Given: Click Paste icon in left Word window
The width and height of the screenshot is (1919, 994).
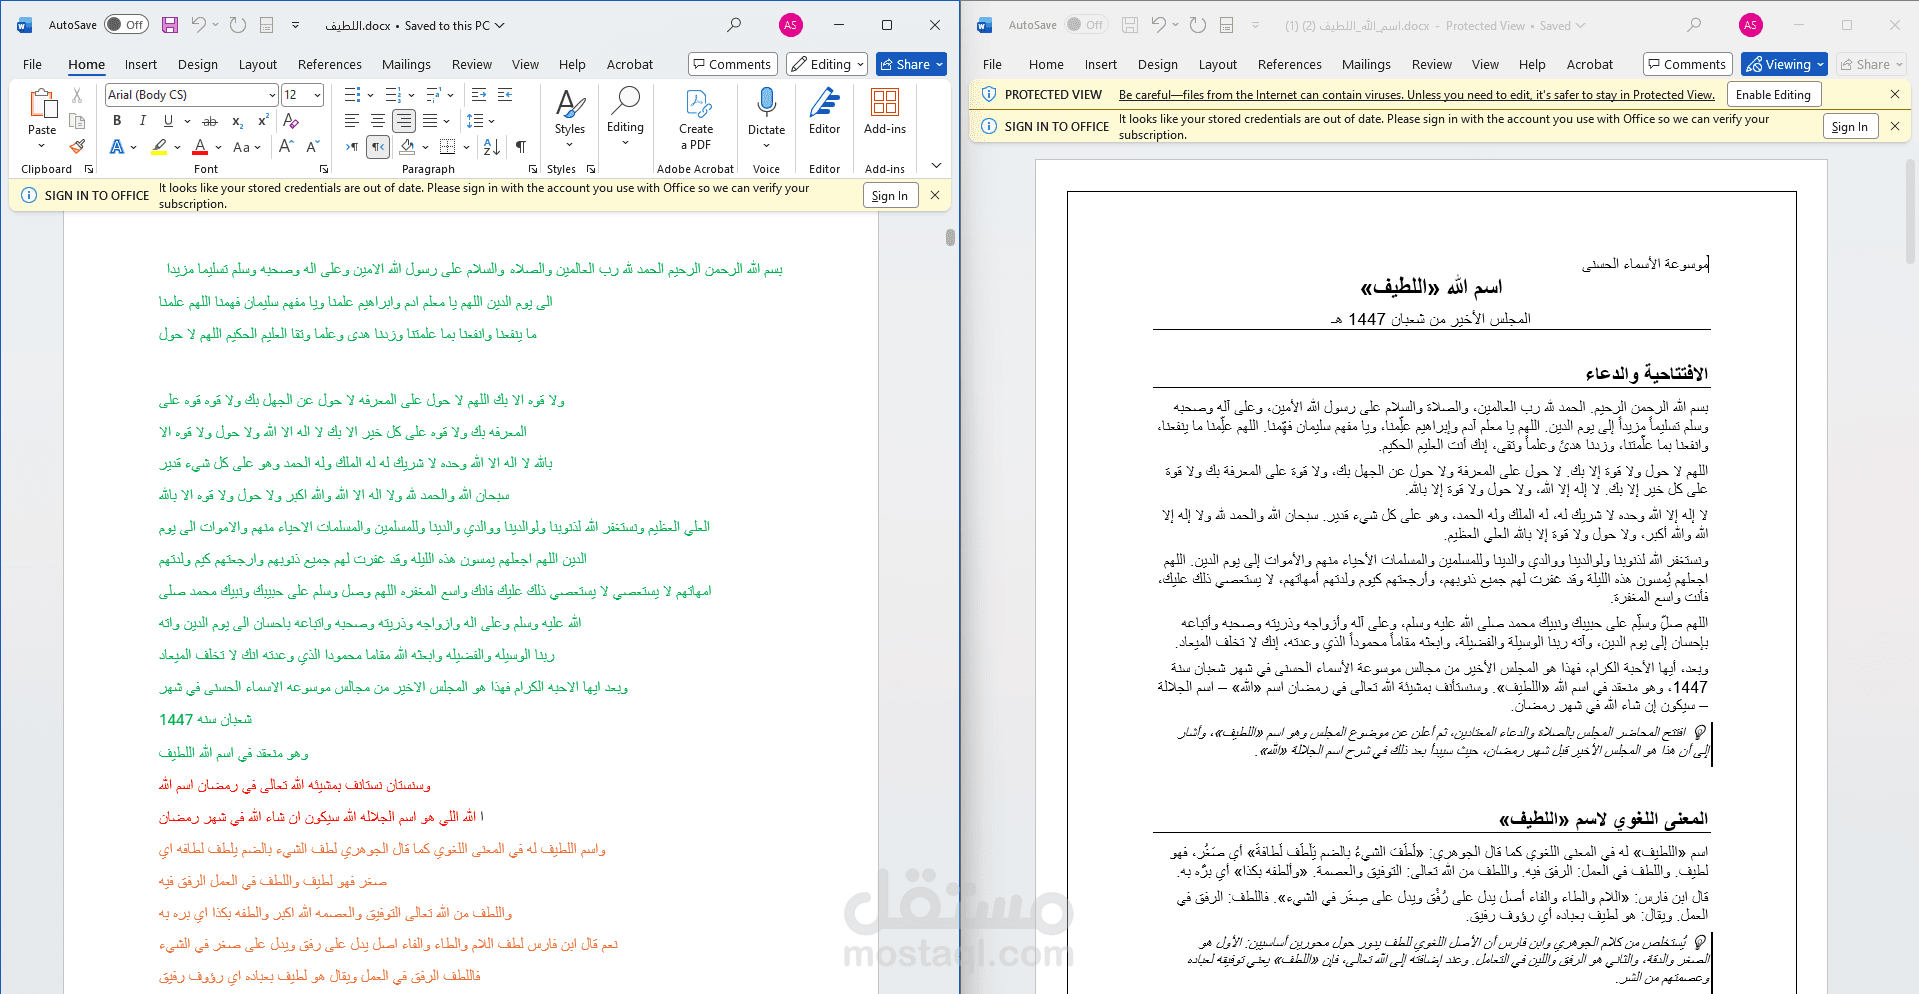Looking at the screenshot, I should pyautogui.click(x=42, y=104).
